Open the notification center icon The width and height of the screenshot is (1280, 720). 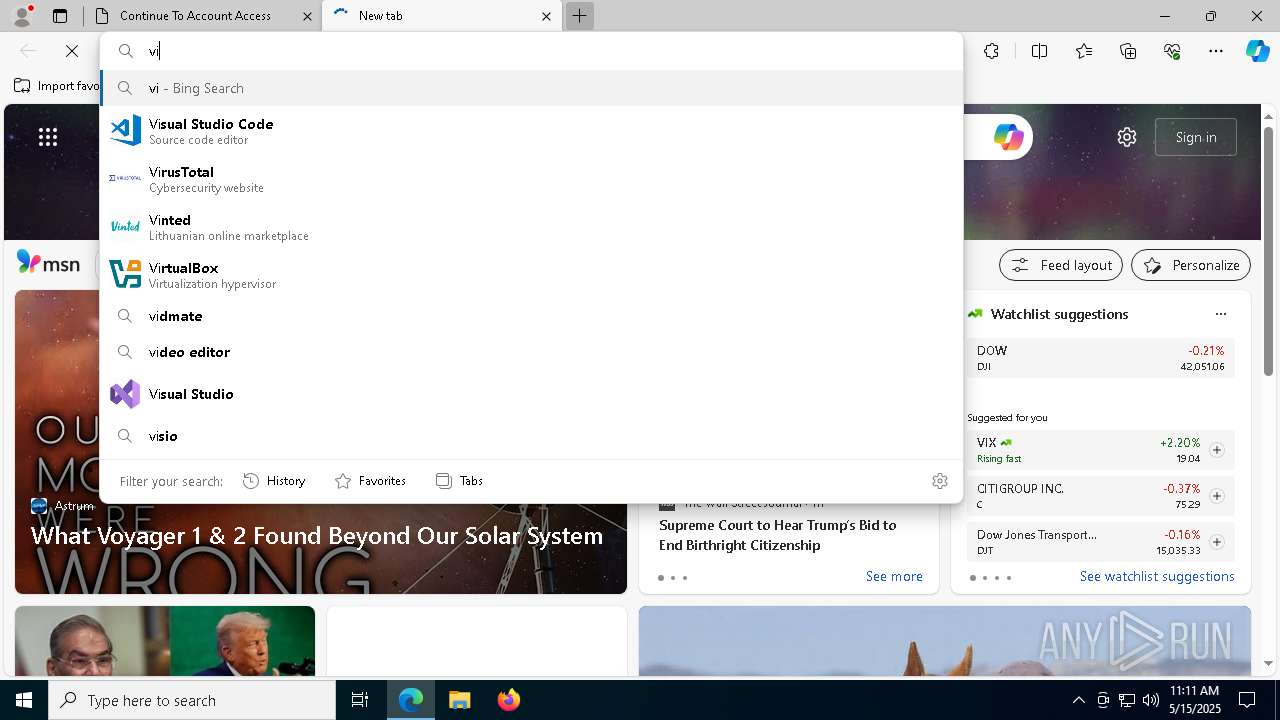[1247, 700]
